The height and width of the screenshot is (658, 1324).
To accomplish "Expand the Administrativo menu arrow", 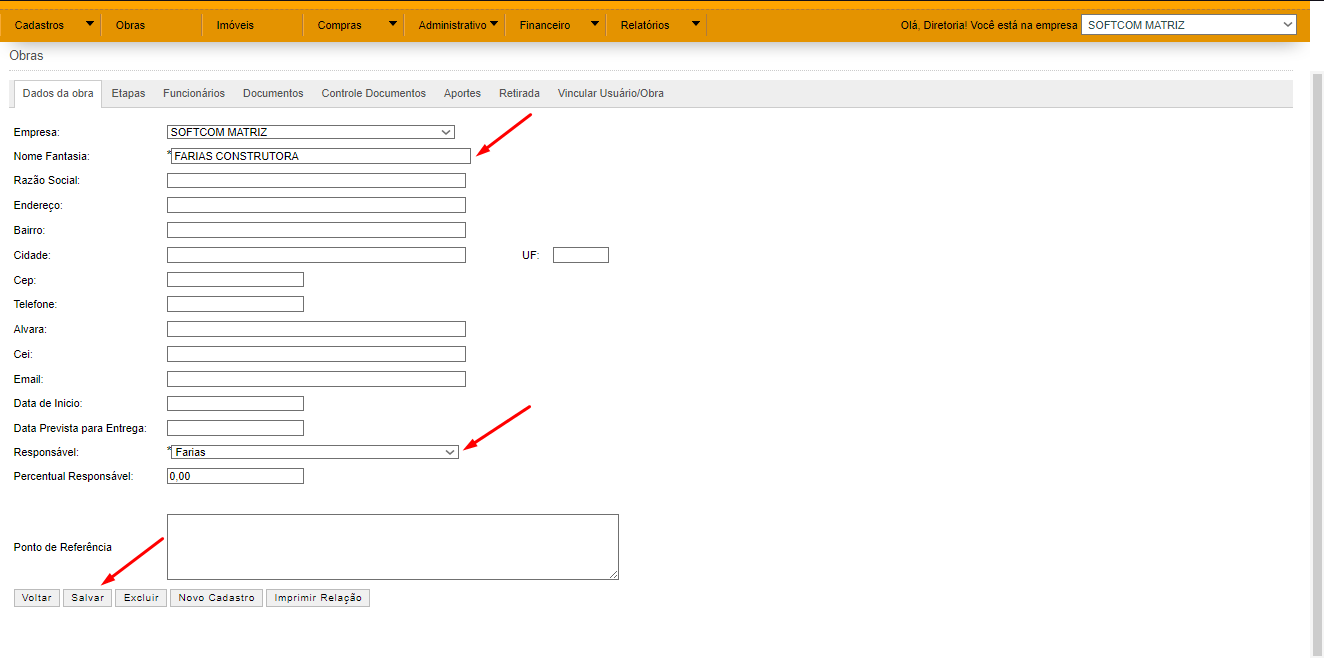I will (494, 24).
